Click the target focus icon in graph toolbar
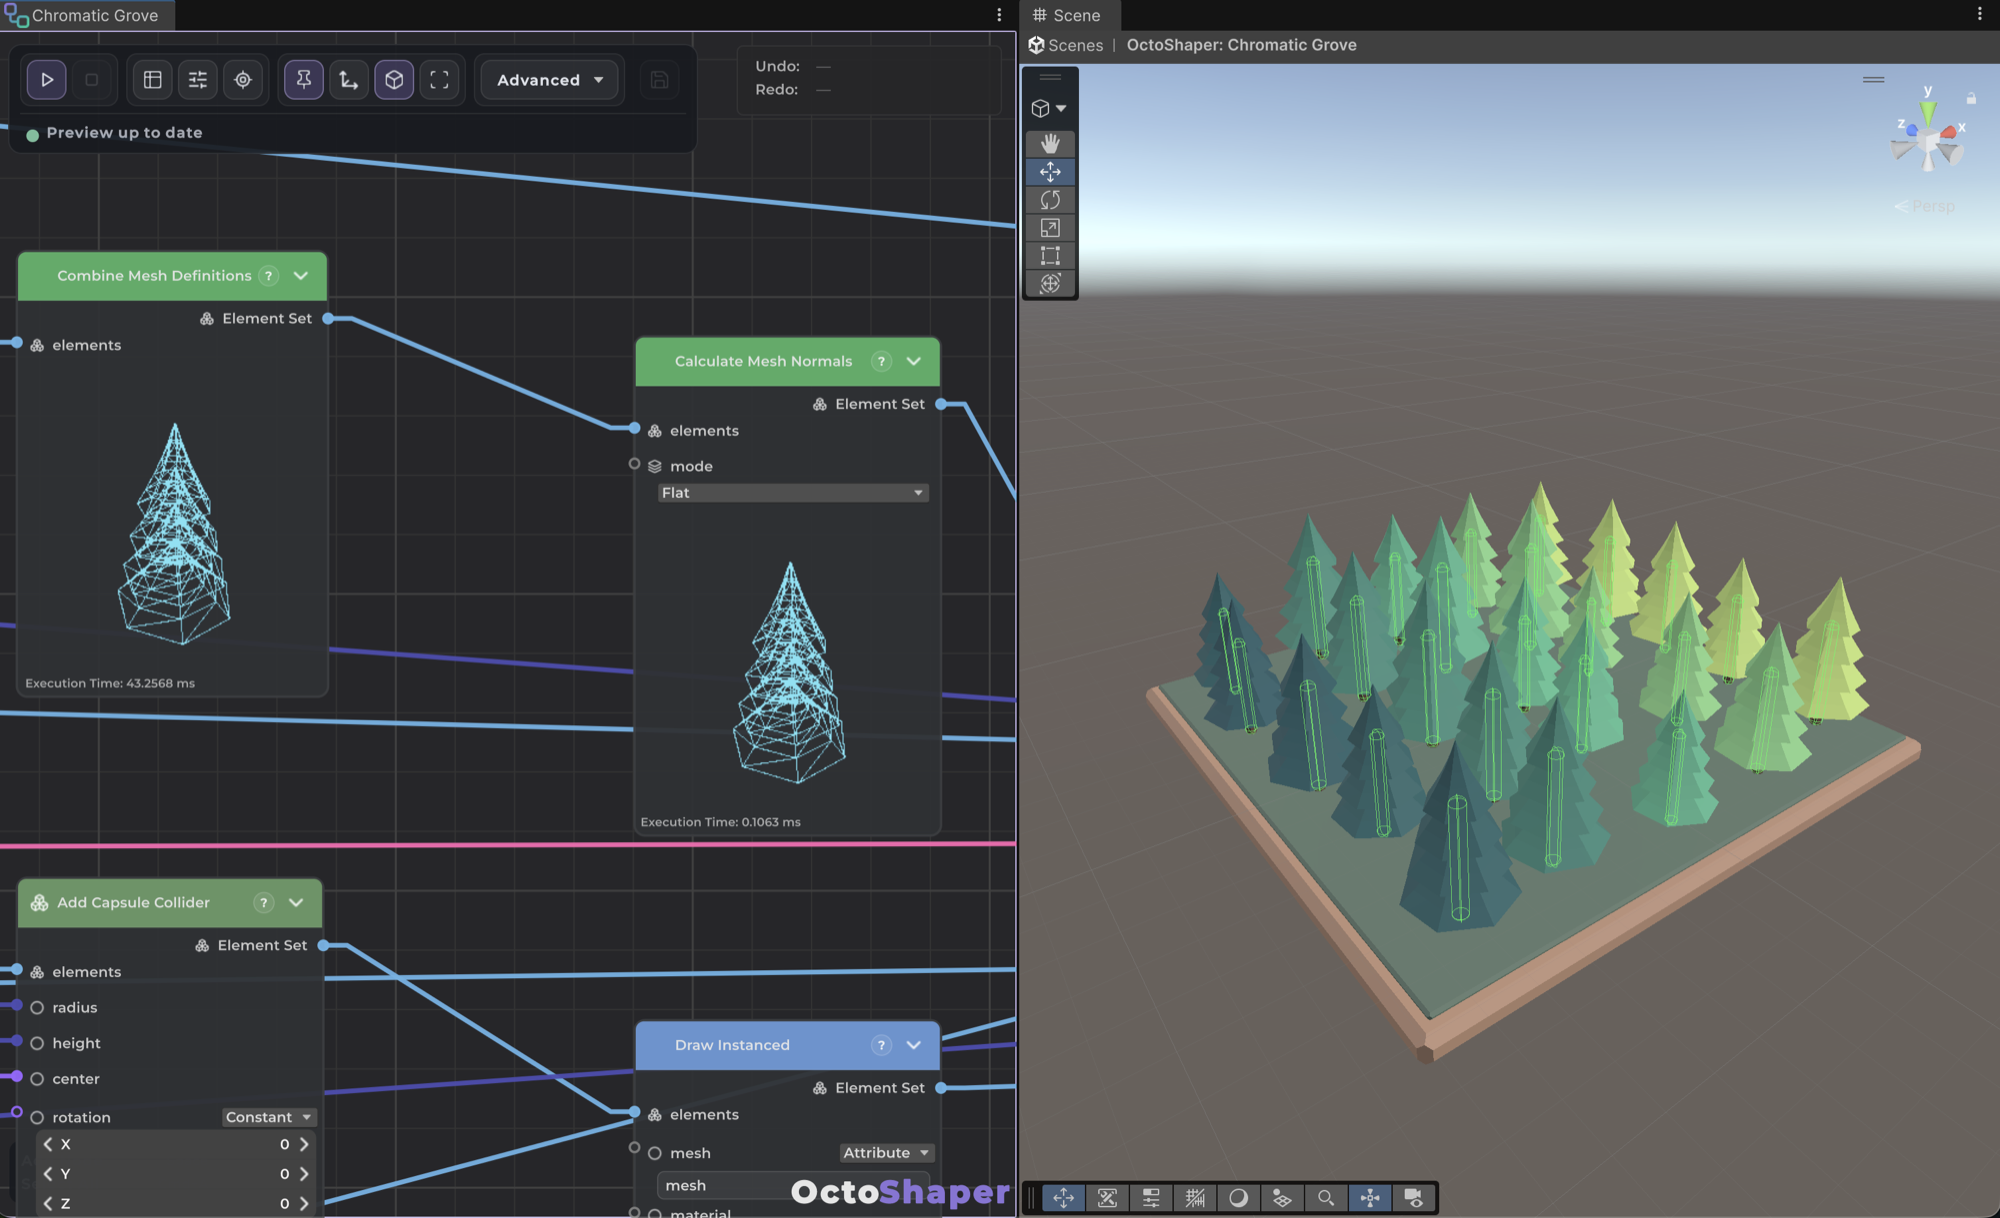Image resolution: width=2000 pixels, height=1218 pixels. [x=243, y=80]
